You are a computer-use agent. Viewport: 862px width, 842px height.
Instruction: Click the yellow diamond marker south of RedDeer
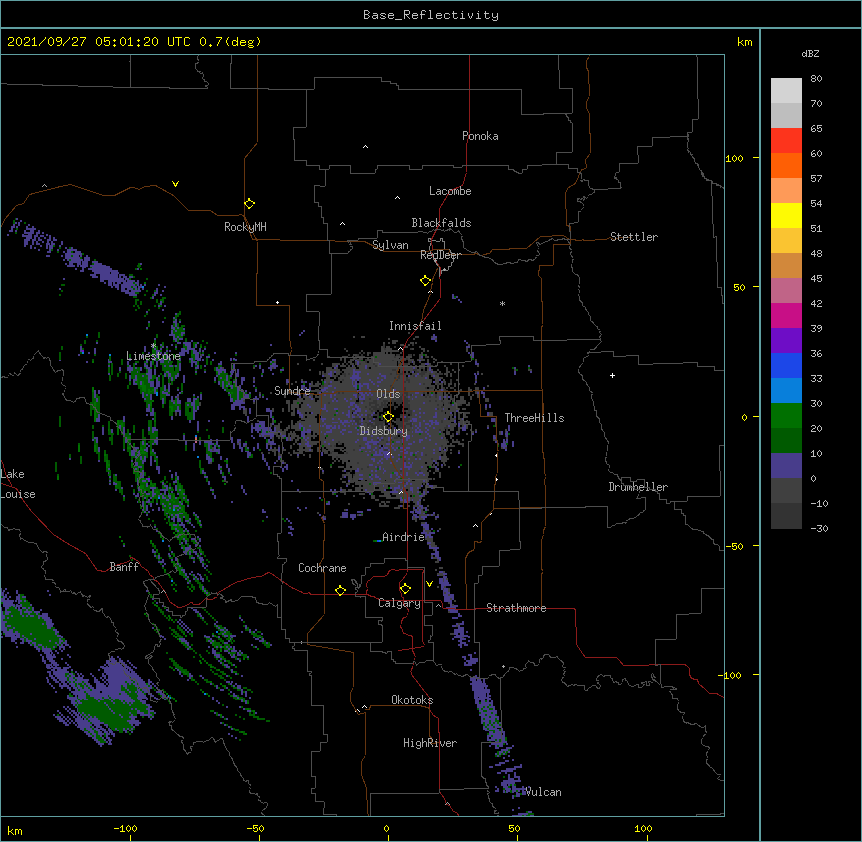(x=425, y=281)
